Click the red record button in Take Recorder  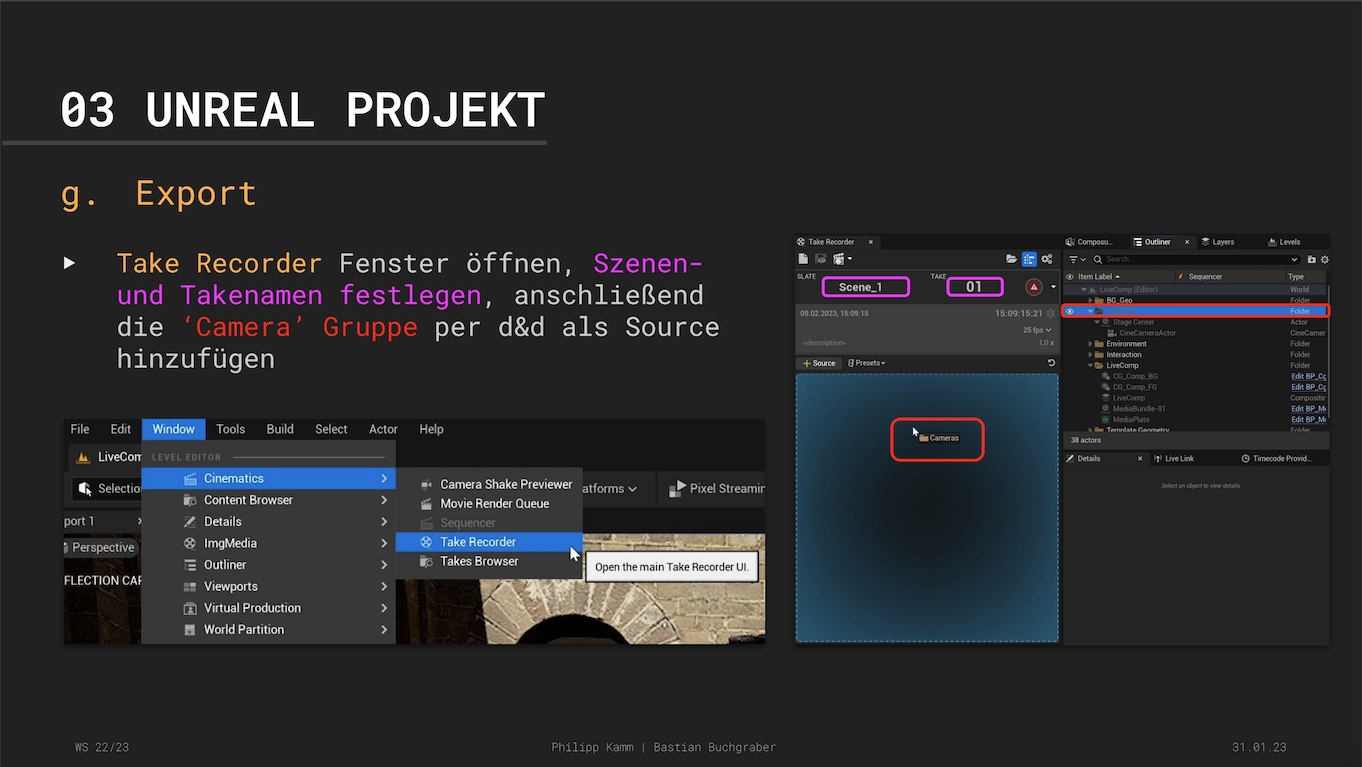pos(1034,287)
